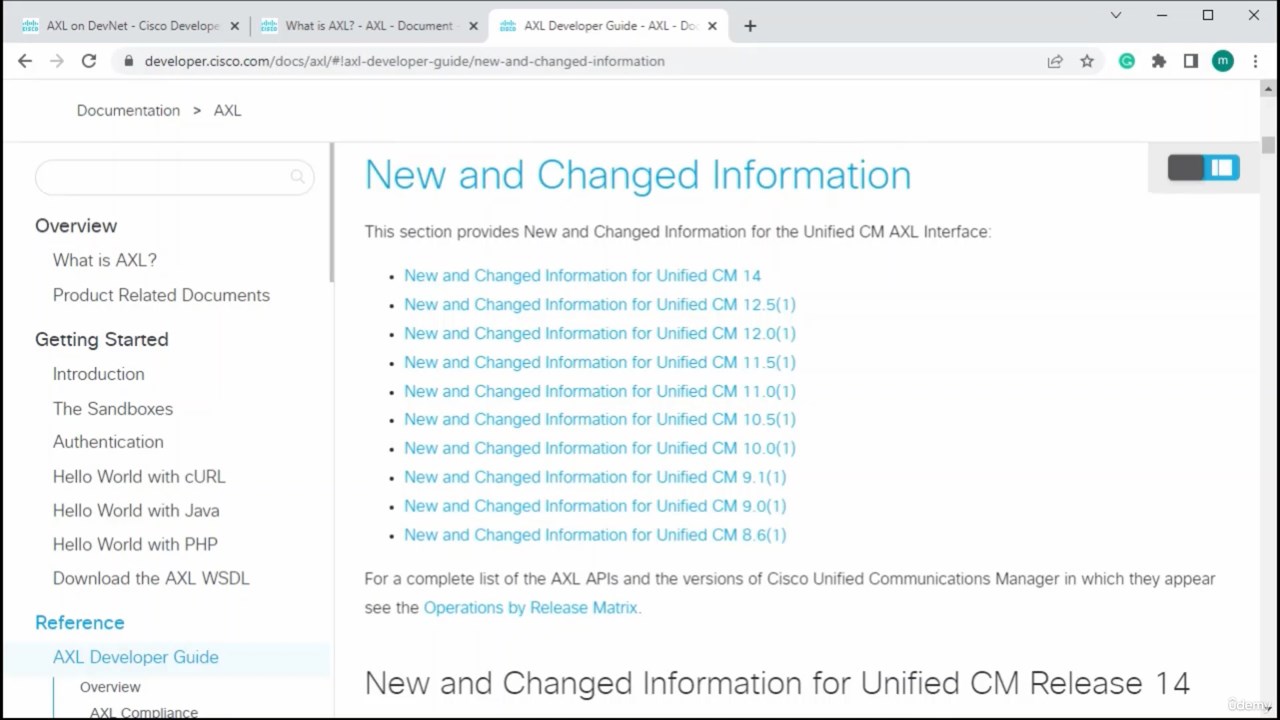
Task: Click the search magnifier icon in sidebar
Action: [297, 177]
